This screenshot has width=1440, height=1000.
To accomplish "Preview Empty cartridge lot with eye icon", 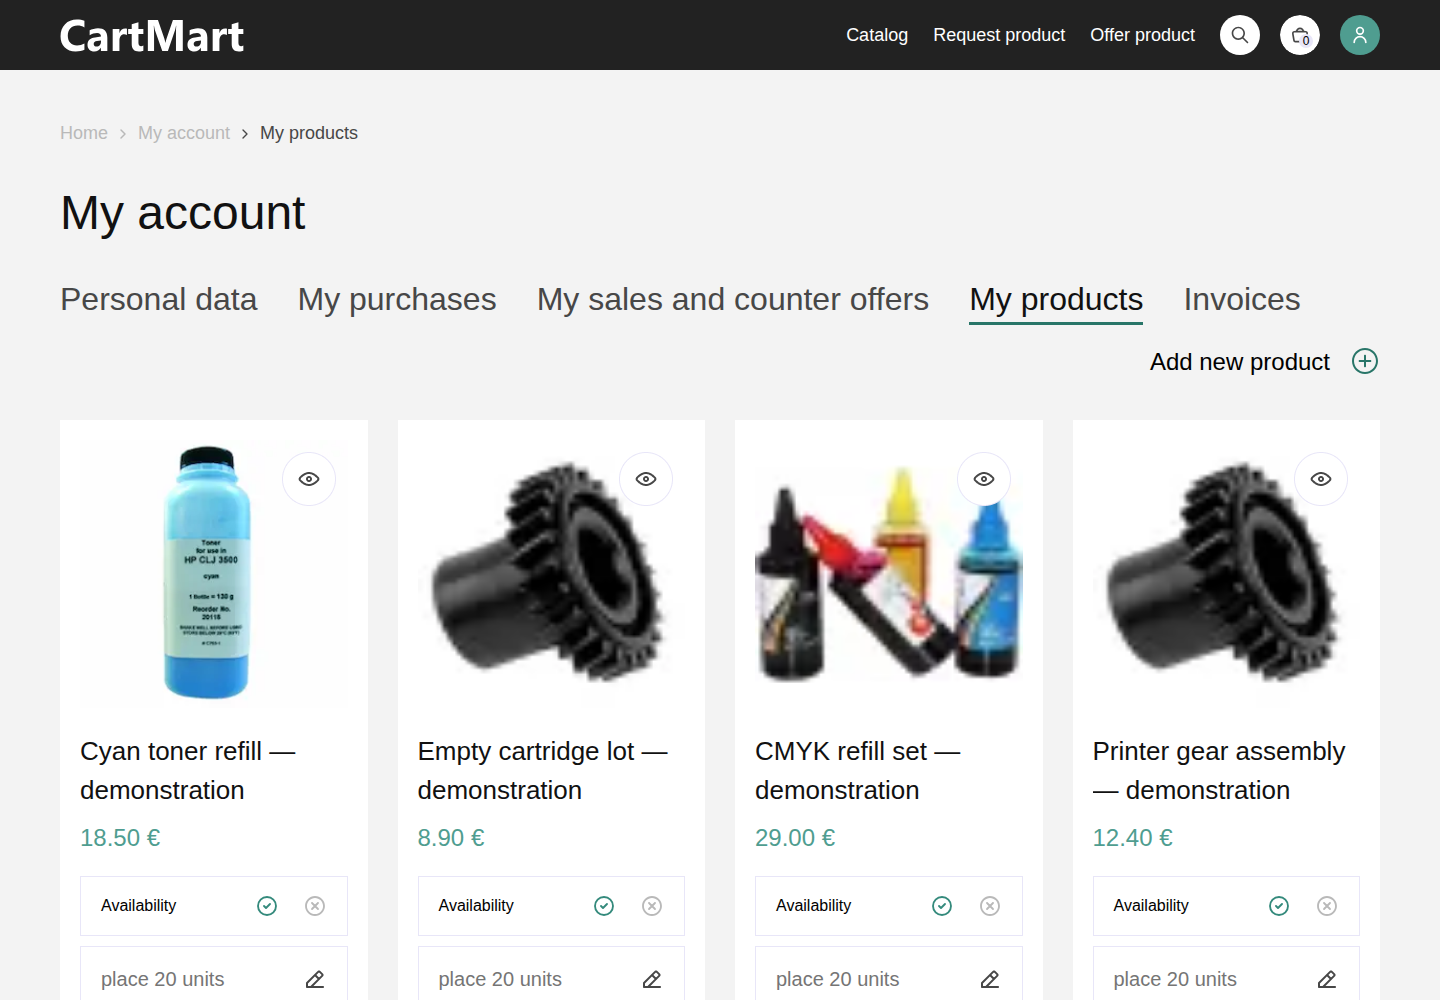I will 646,479.
